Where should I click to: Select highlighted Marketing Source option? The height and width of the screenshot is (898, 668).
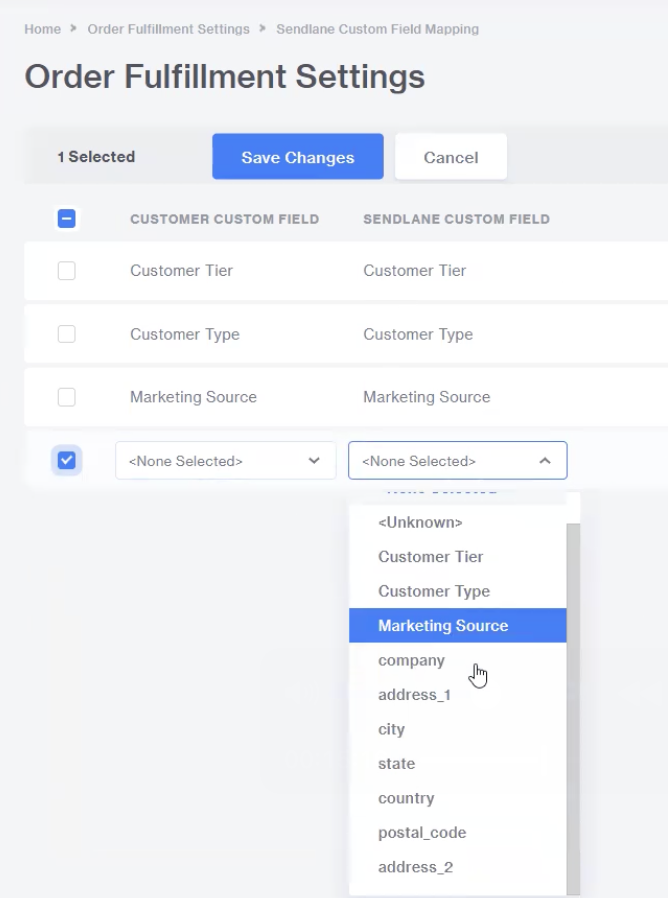click(x=458, y=625)
